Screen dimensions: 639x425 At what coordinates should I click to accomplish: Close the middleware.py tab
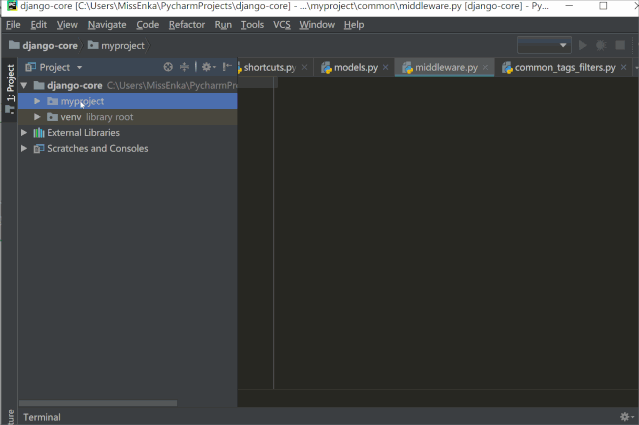[x=486, y=68]
